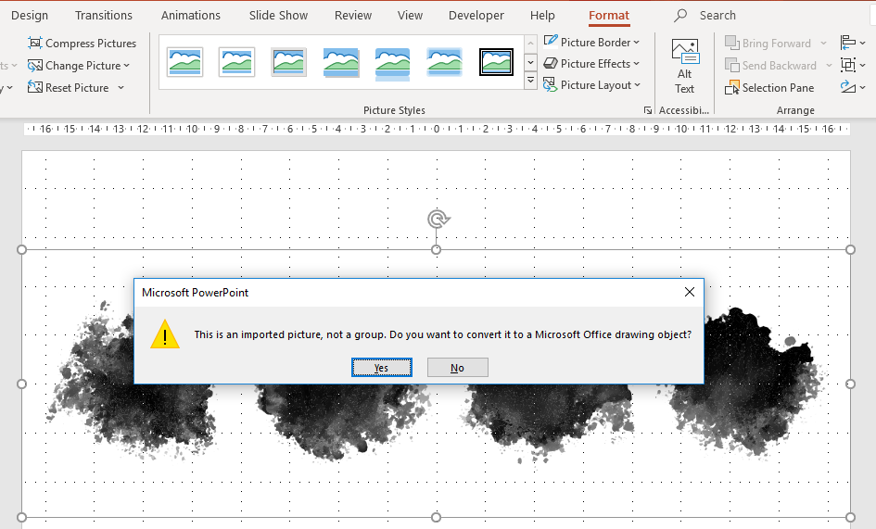This screenshot has height=529, width=876.
Task: Click No in PowerPoint dialog
Action: click(x=458, y=368)
